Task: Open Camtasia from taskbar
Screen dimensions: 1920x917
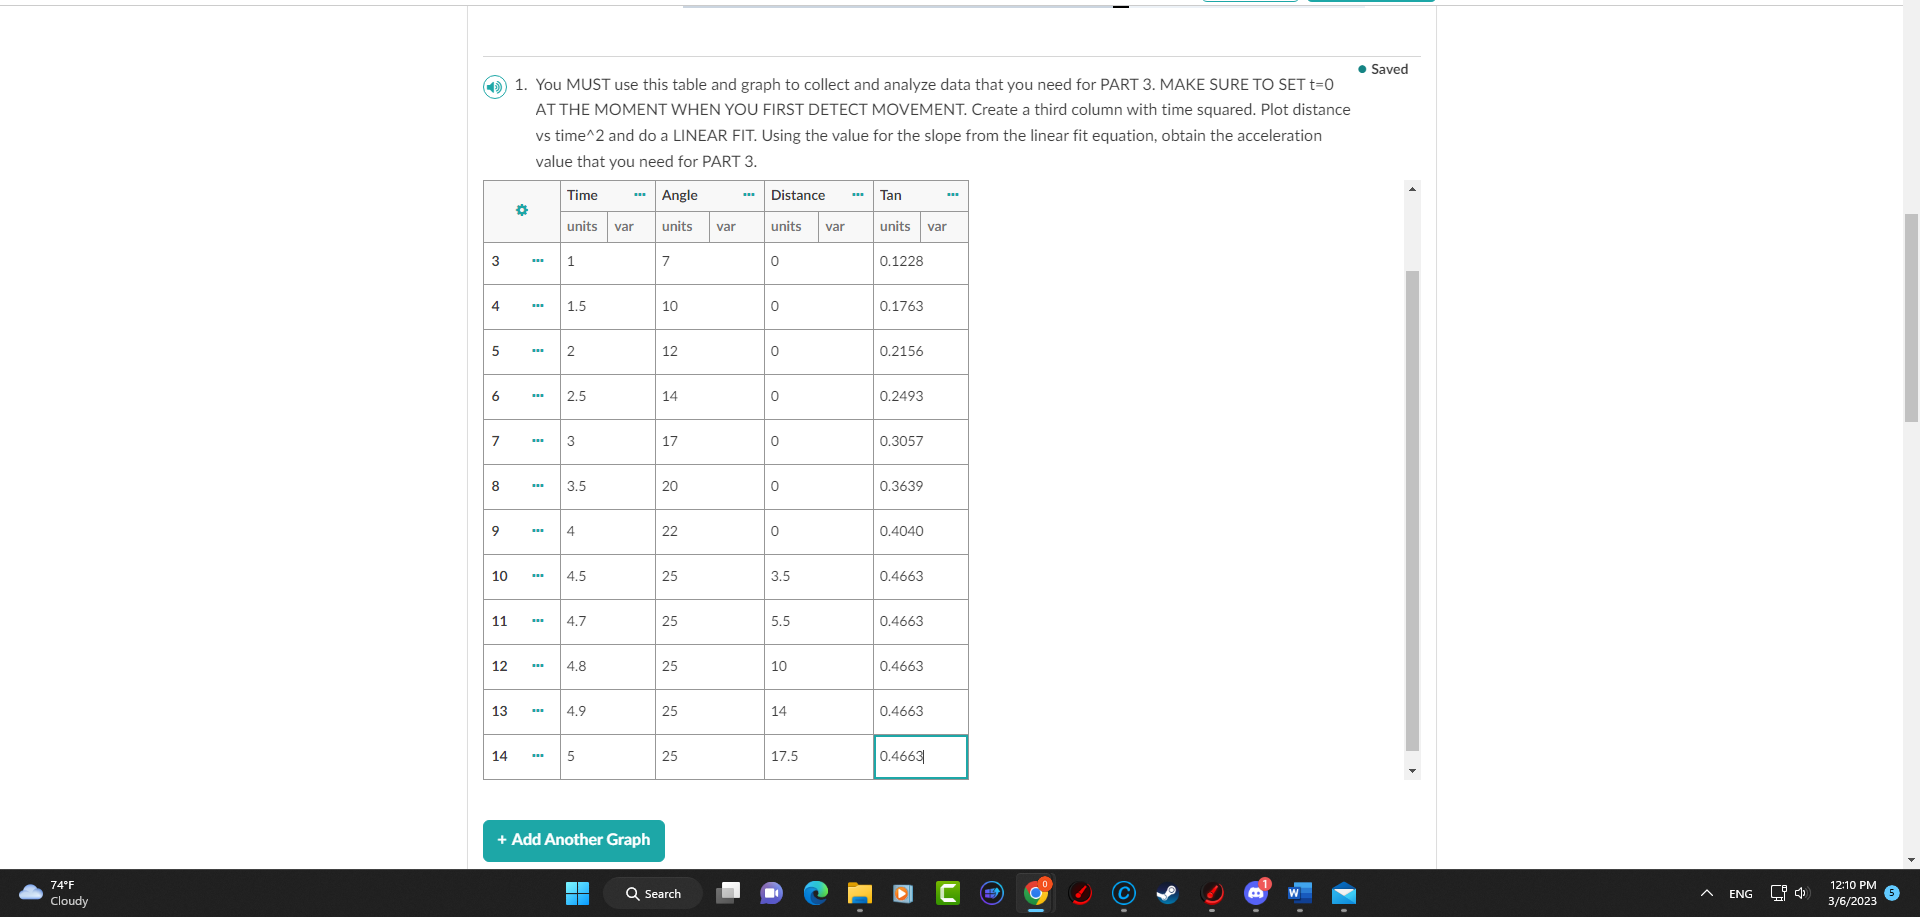Action: tap(948, 893)
